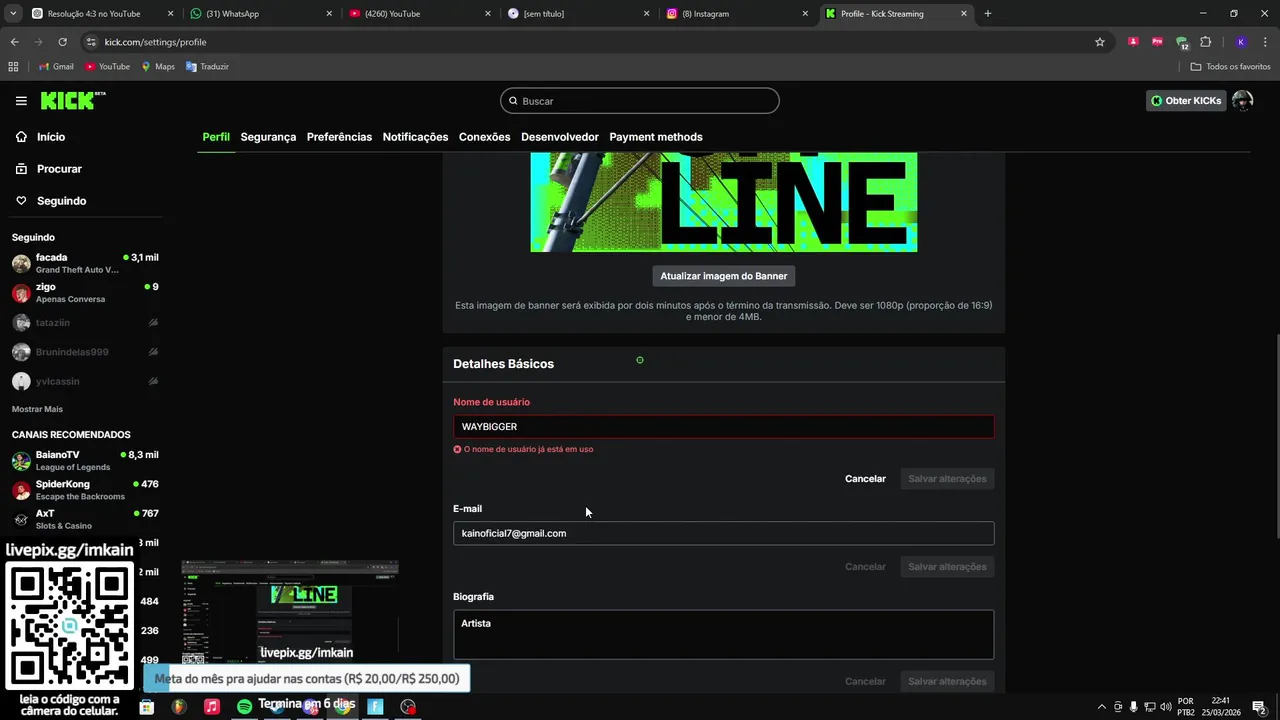Click the Obter KICKs button
Image resolution: width=1280 pixels, height=720 pixels.
tap(1186, 101)
